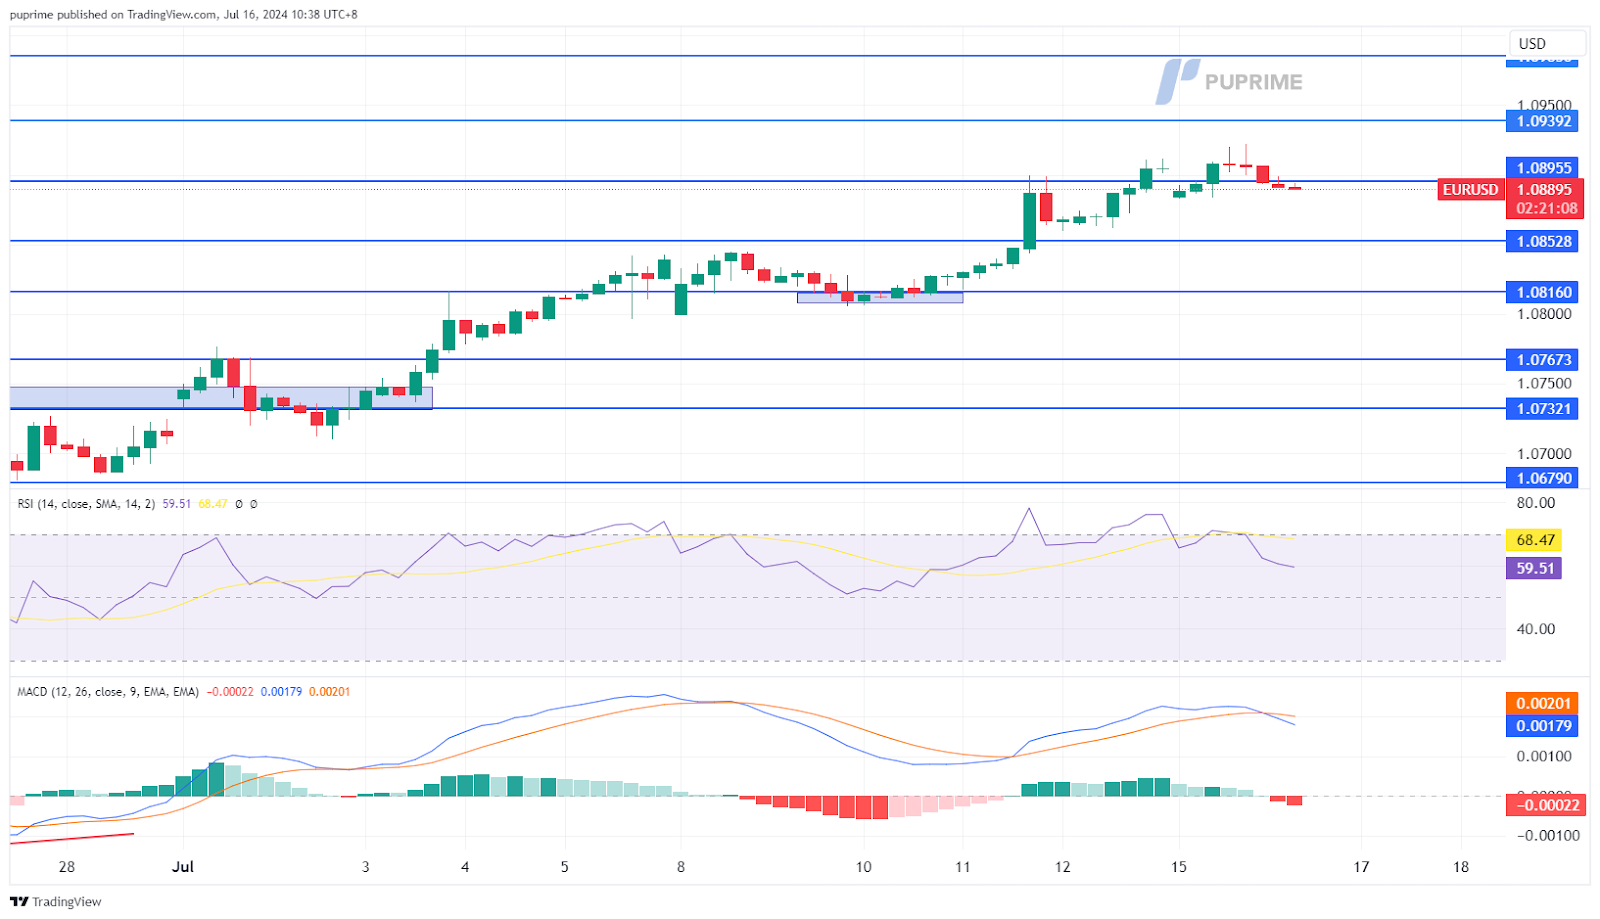
Task: Click the 1.07673 price level label
Action: 1543,359
